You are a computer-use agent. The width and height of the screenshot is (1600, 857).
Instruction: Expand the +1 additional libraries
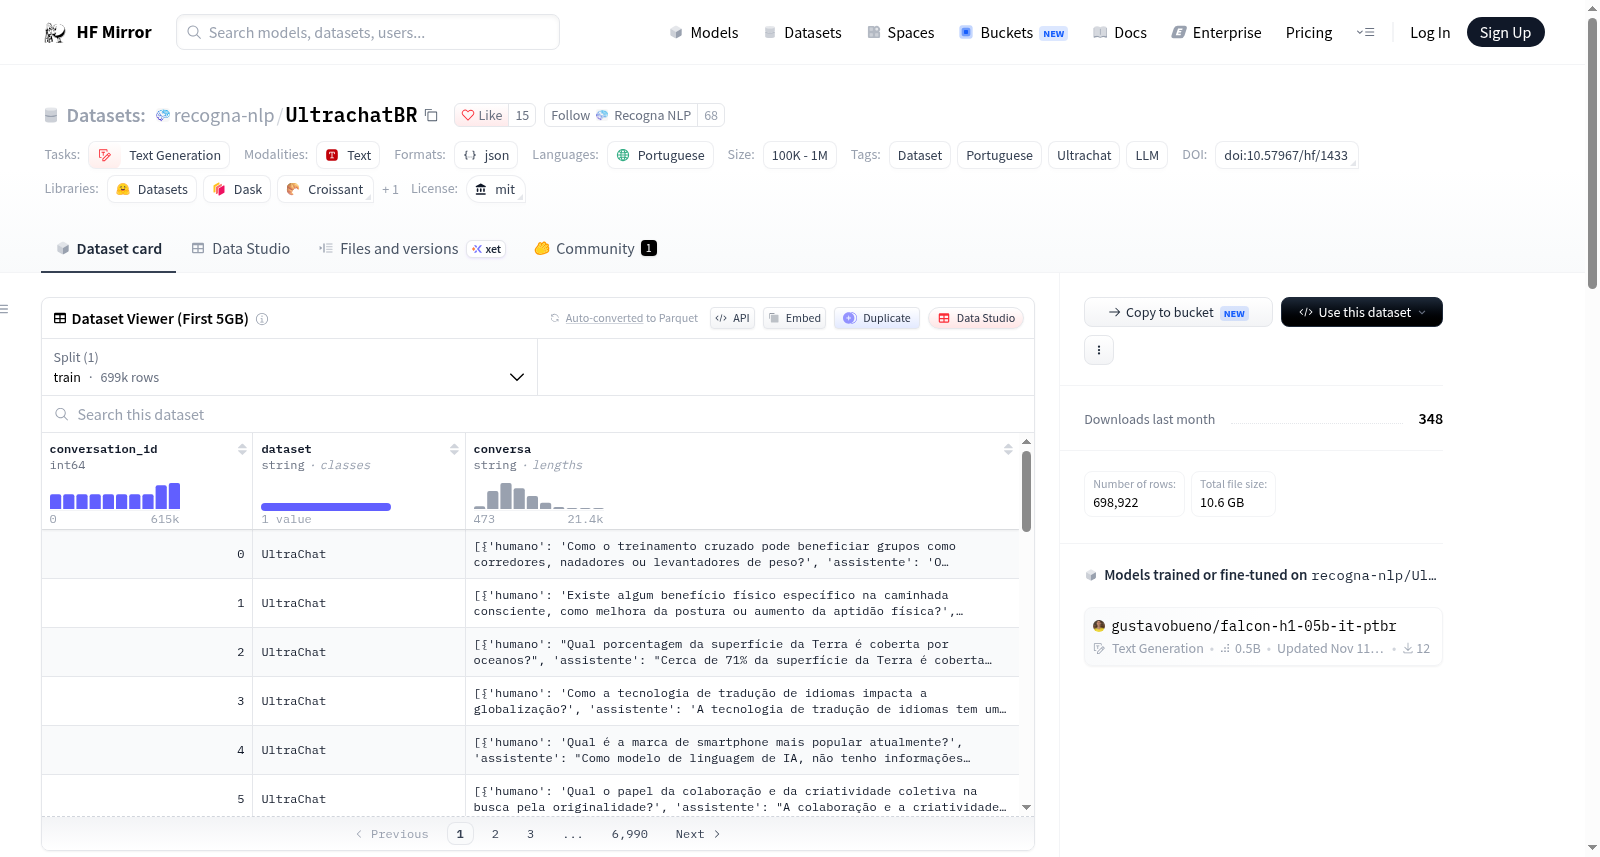coord(390,190)
